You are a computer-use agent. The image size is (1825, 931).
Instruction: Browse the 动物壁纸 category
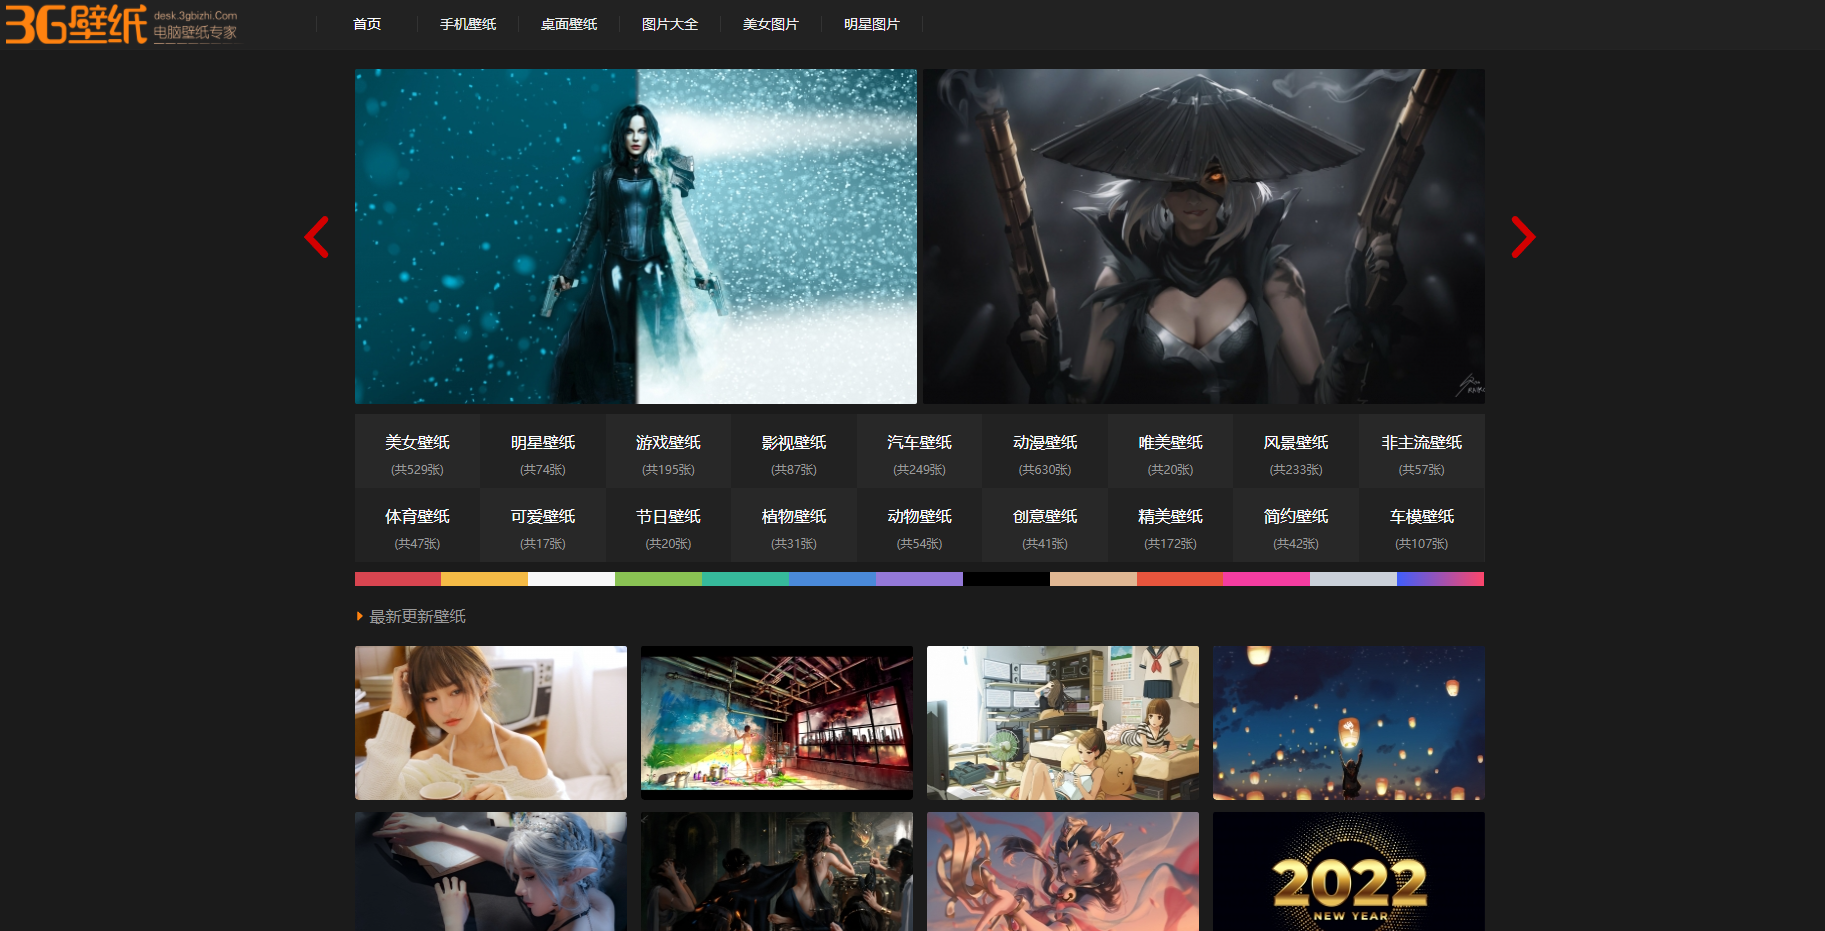pos(919,526)
